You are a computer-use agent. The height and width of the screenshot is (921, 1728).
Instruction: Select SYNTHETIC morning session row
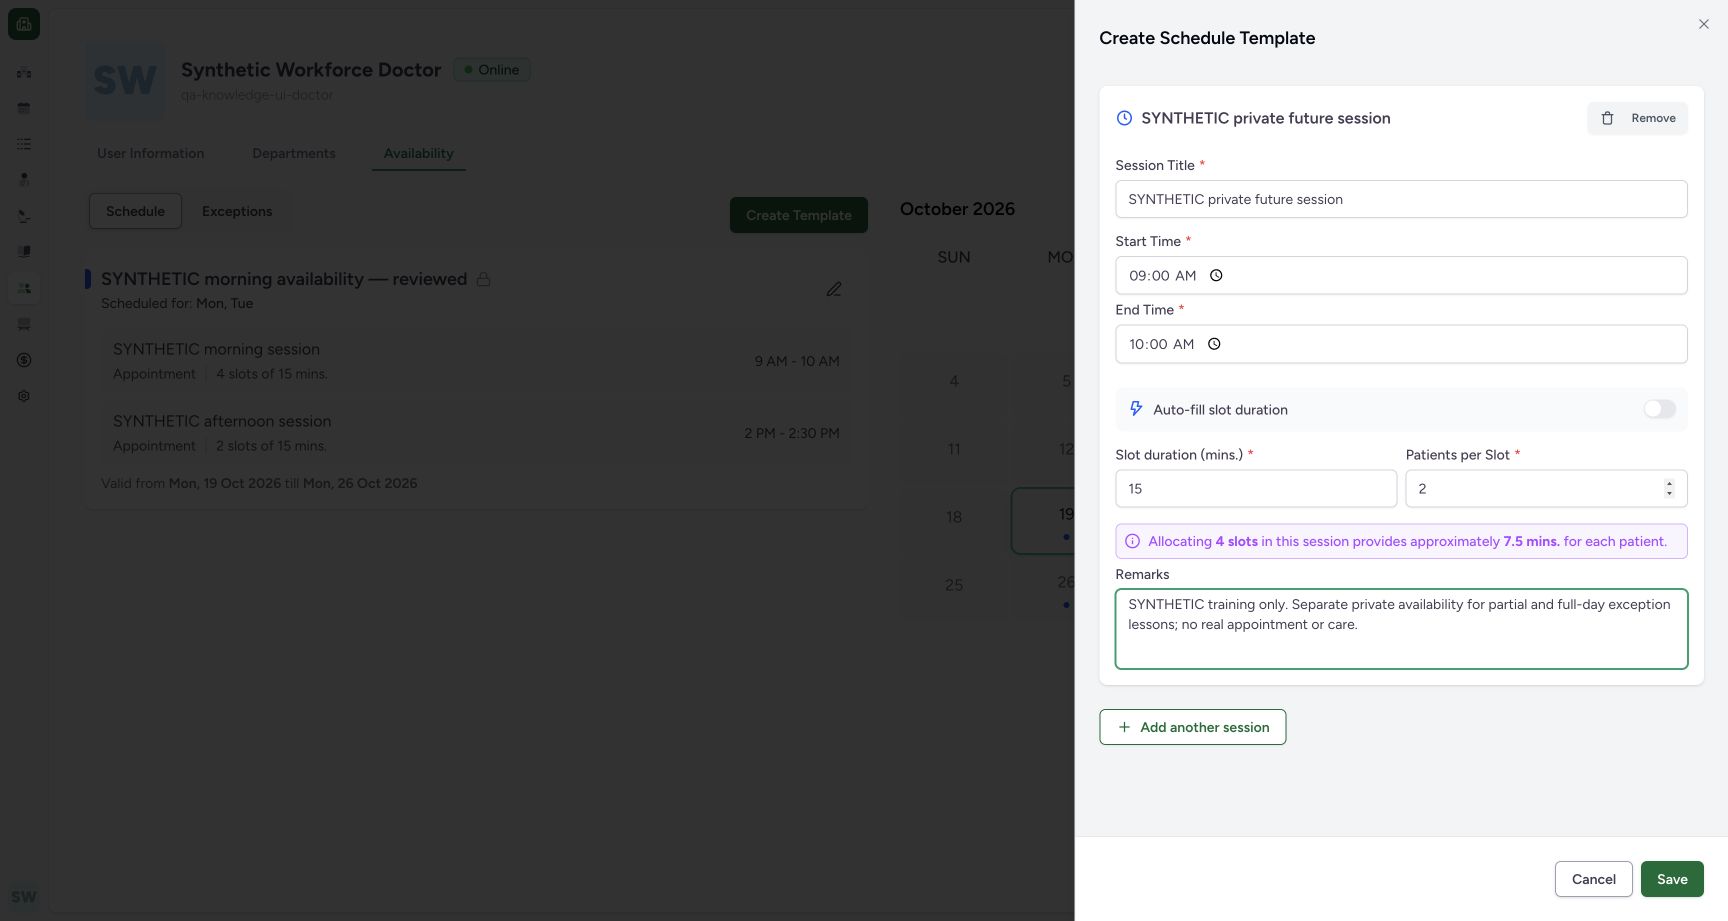coord(476,361)
